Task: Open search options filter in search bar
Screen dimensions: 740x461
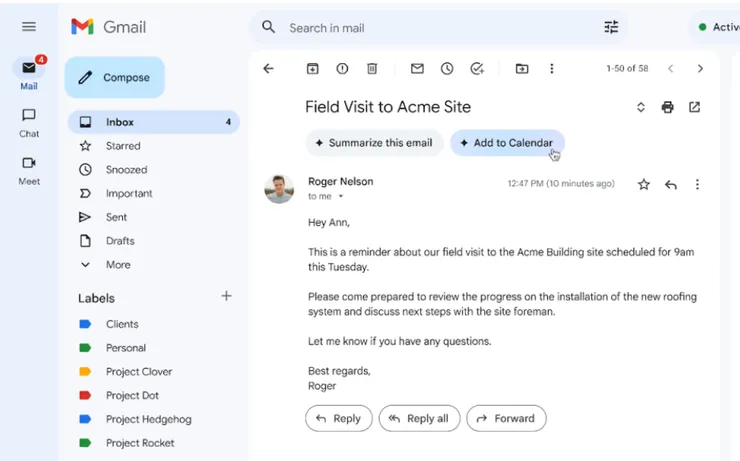Action: coord(611,27)
